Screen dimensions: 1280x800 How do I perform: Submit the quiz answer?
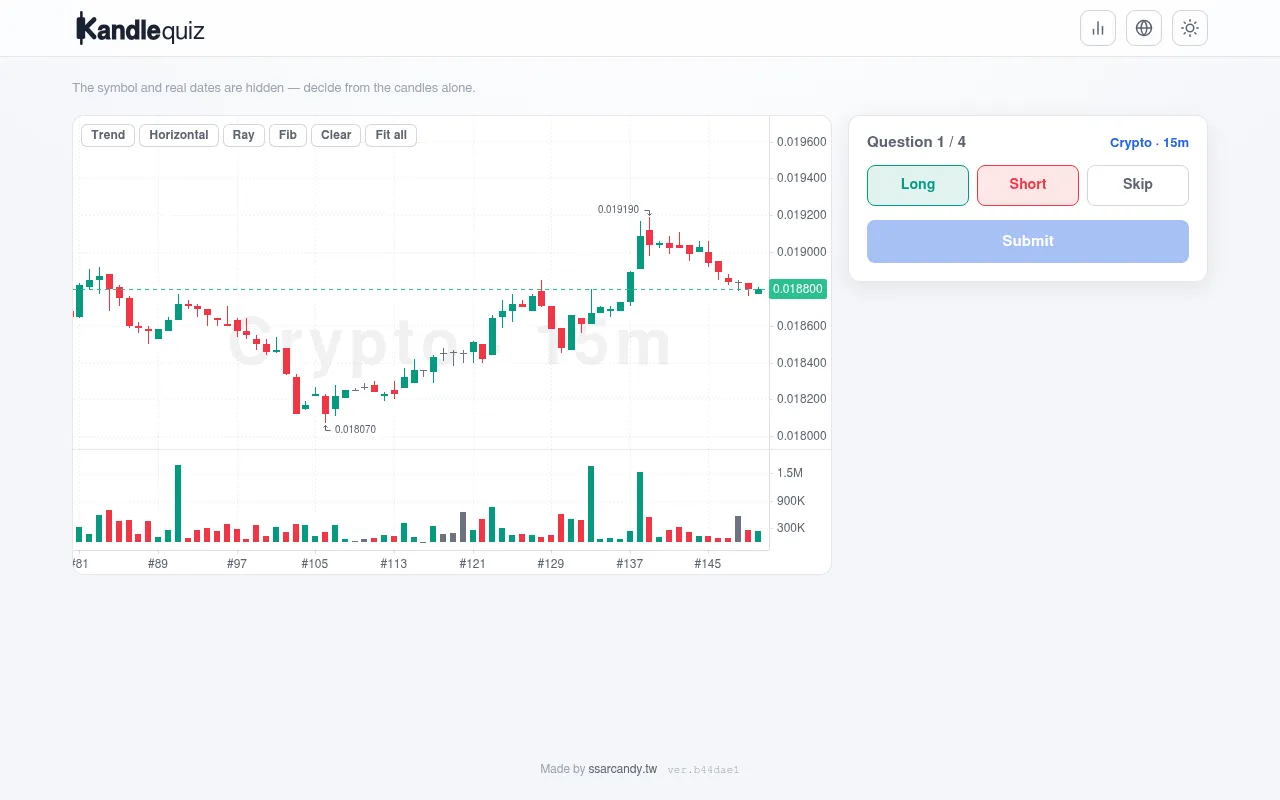tap(1028, 241)
